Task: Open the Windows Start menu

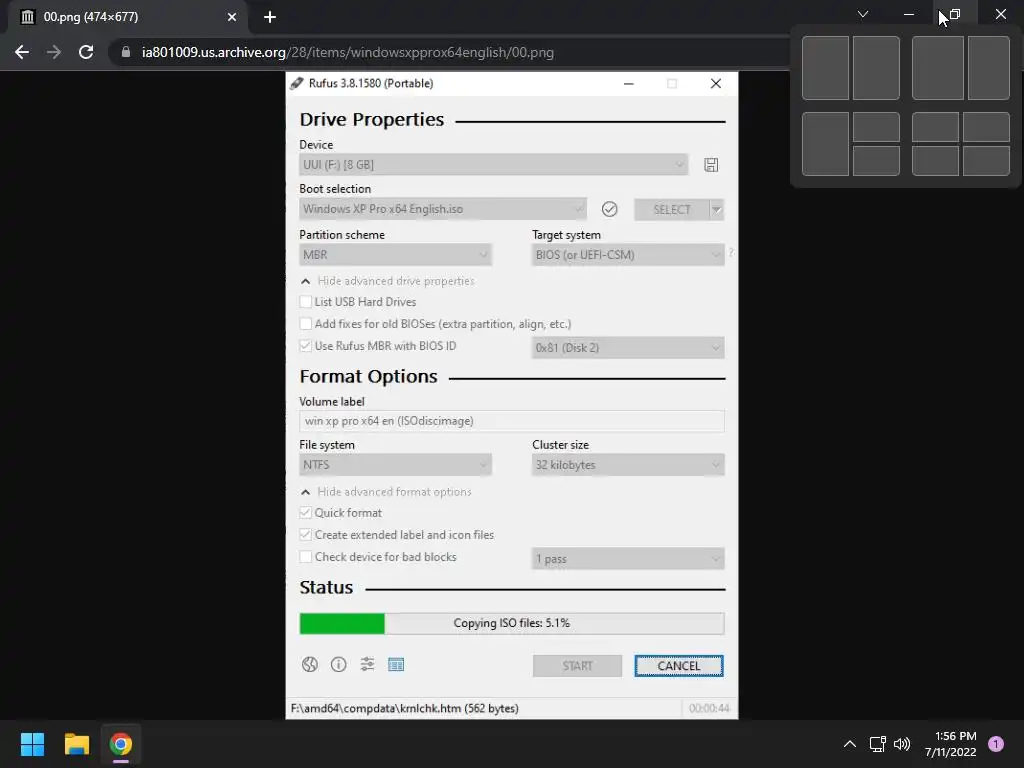Action: tap(32, 744)
